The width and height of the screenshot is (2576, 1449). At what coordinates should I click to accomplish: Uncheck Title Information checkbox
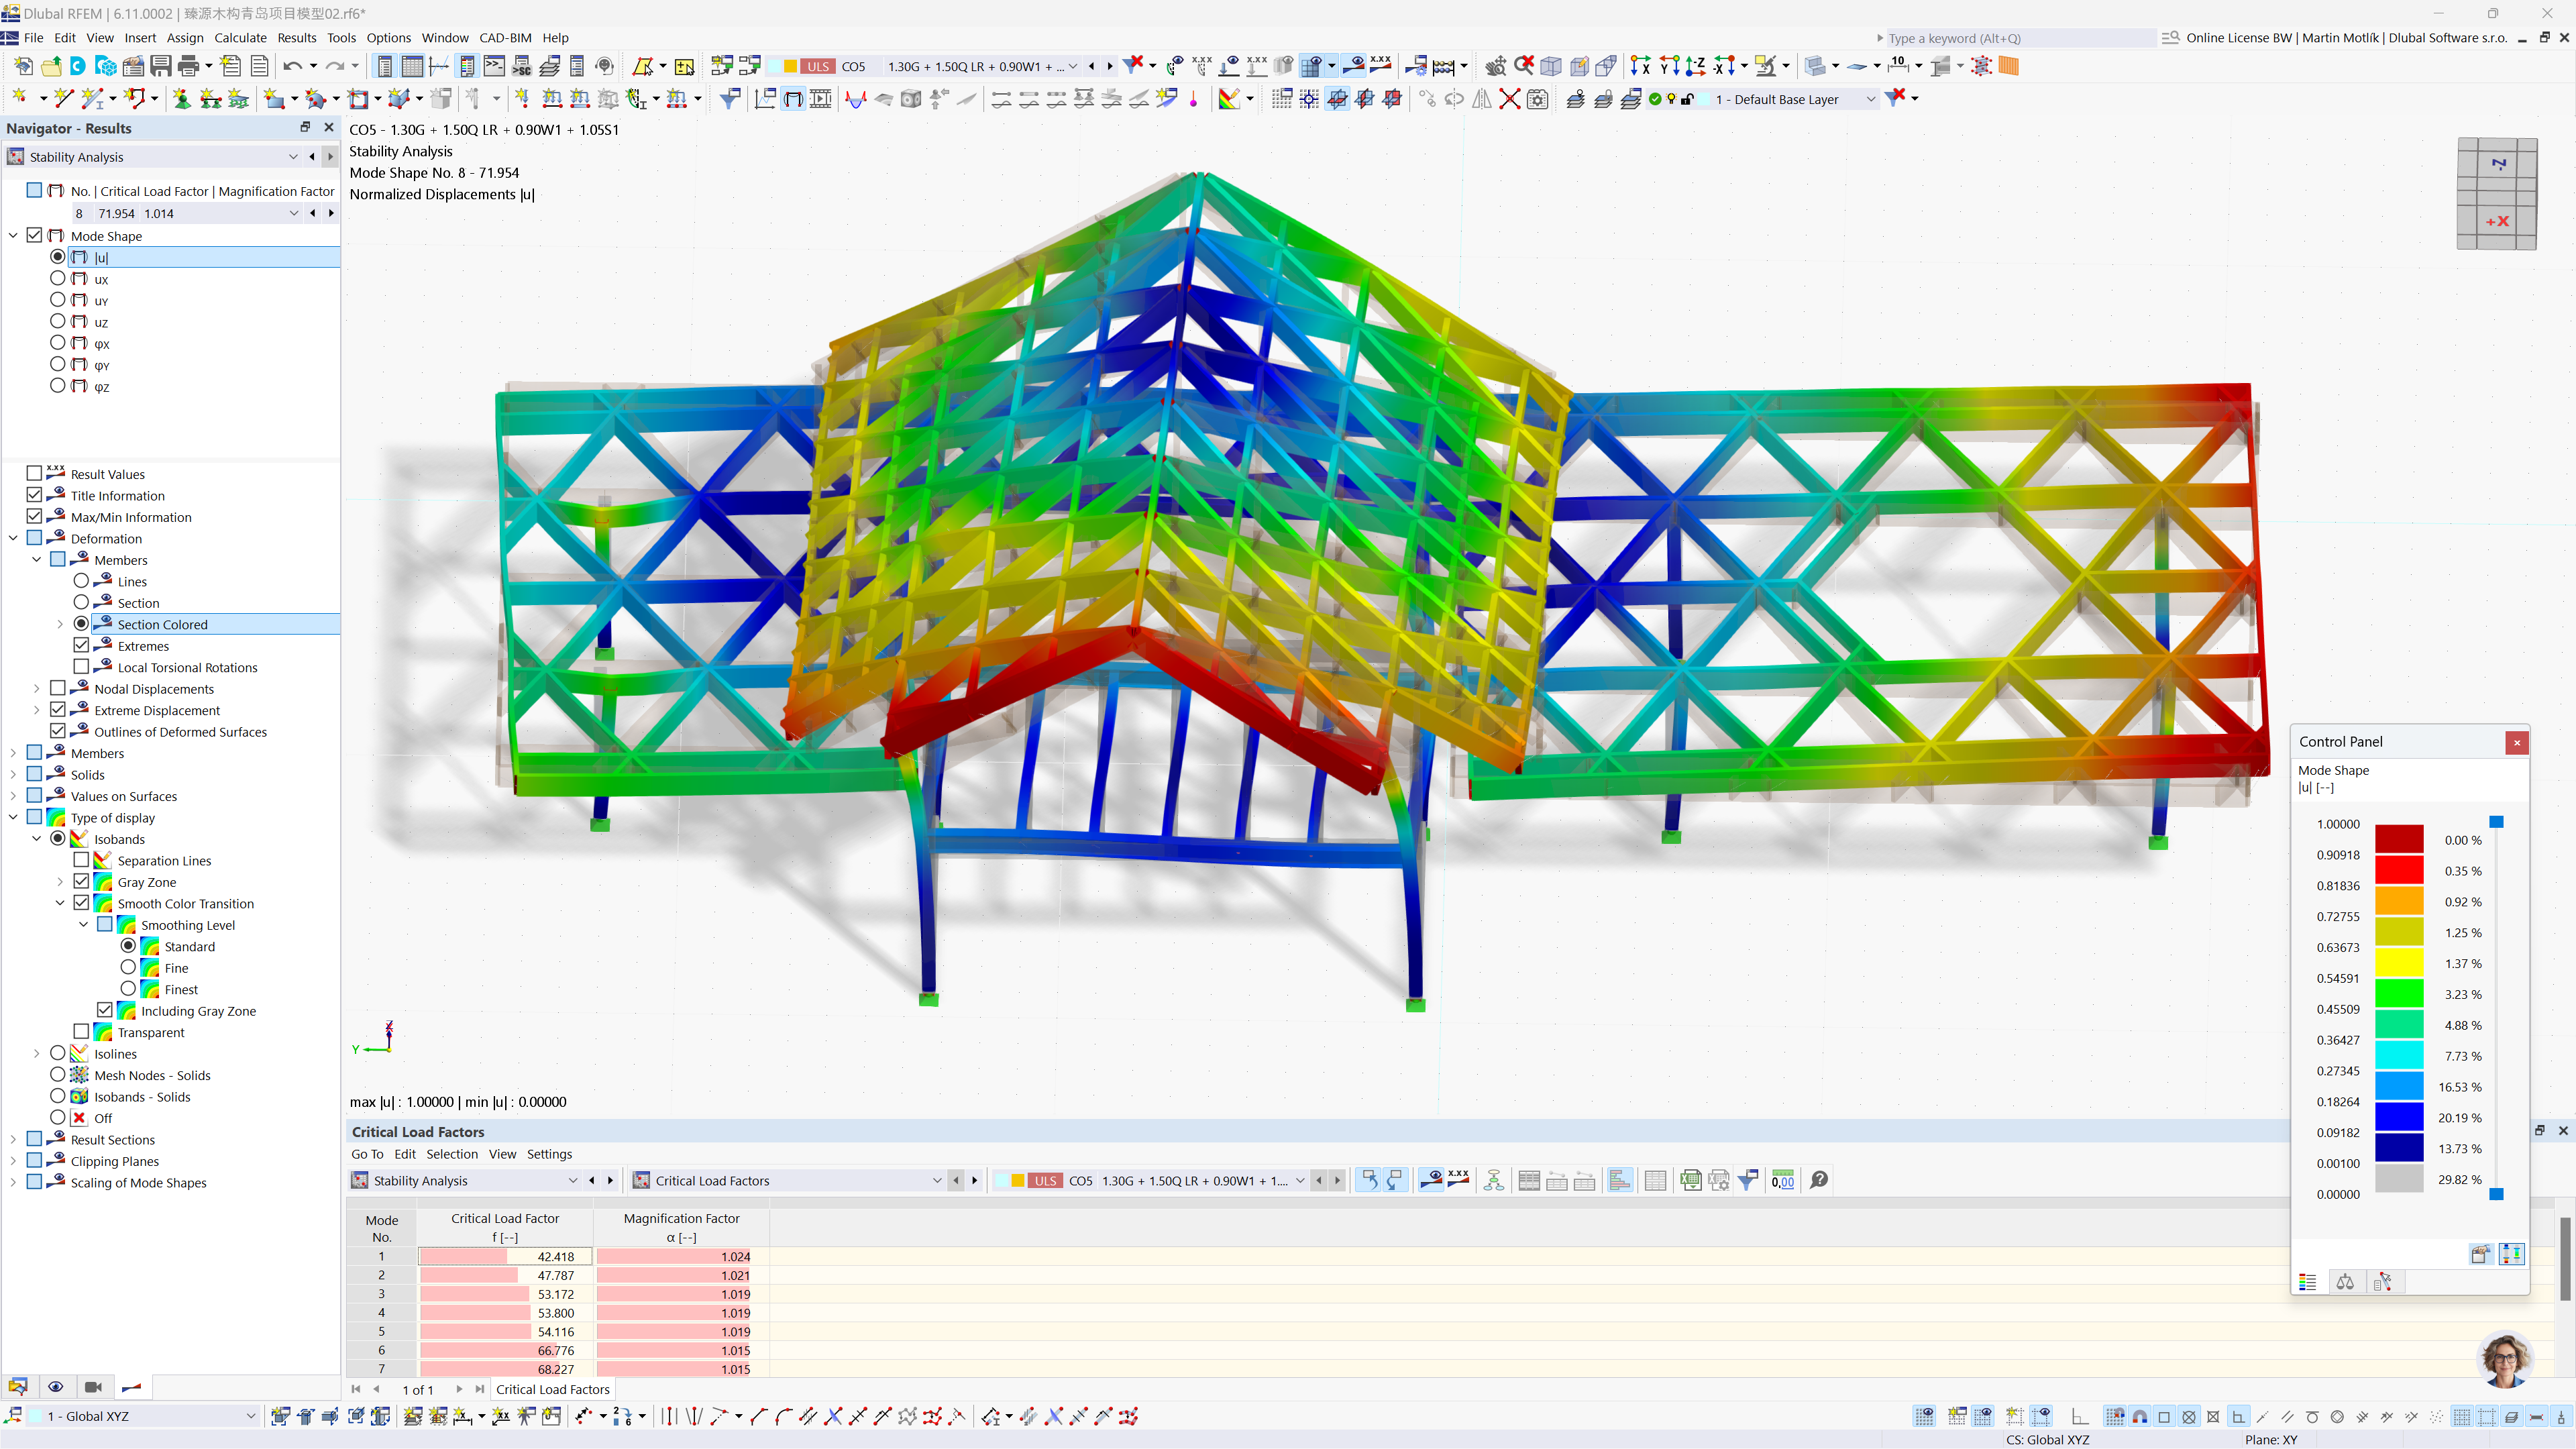pyautogui.click(x=34, y=496)
